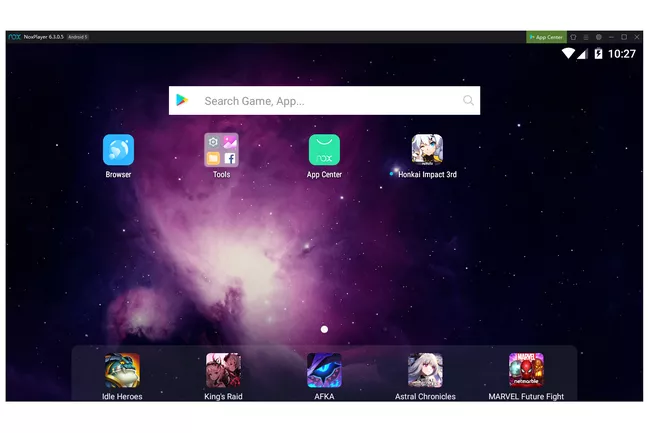Select the home screen page indicator dot

pos(324,329)
